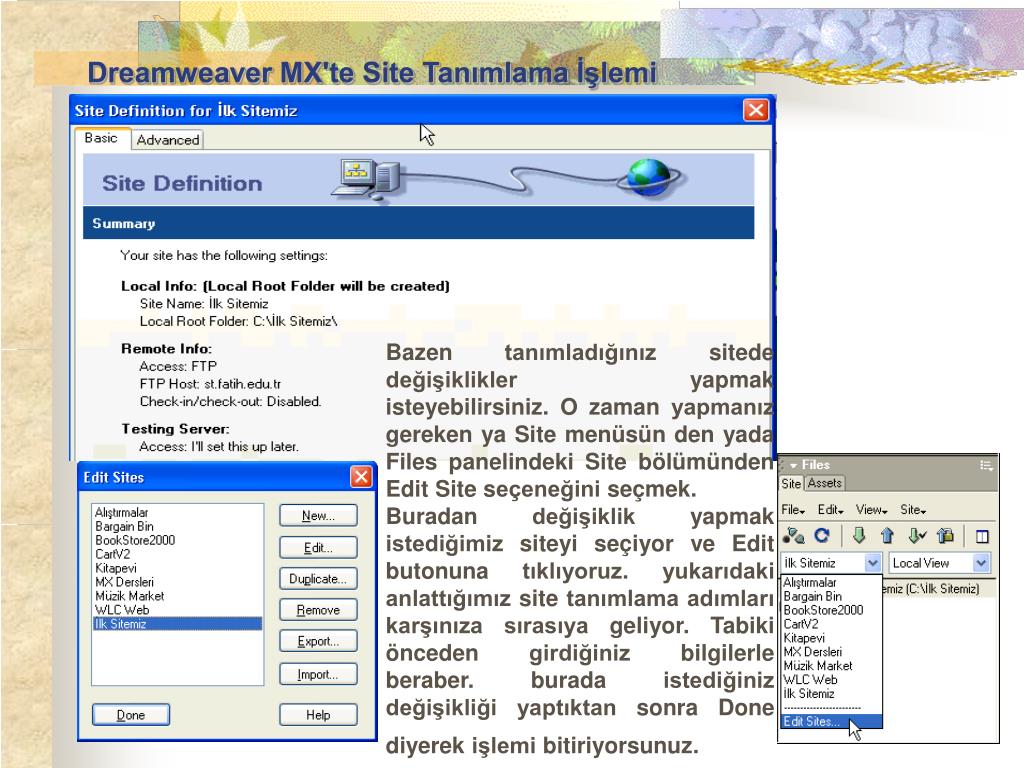Choose MX Dersleri in the site dropdown list
This screenshot has height=768, width=1024.
click(x=831, y=652)
